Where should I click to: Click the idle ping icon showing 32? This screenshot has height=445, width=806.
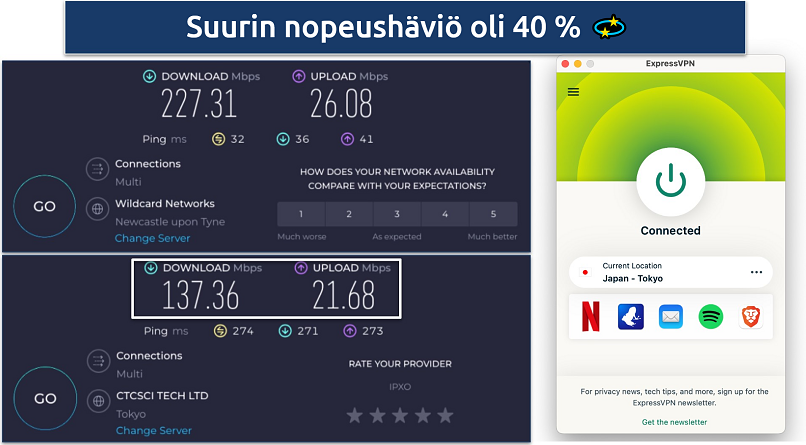pos(218,139)
